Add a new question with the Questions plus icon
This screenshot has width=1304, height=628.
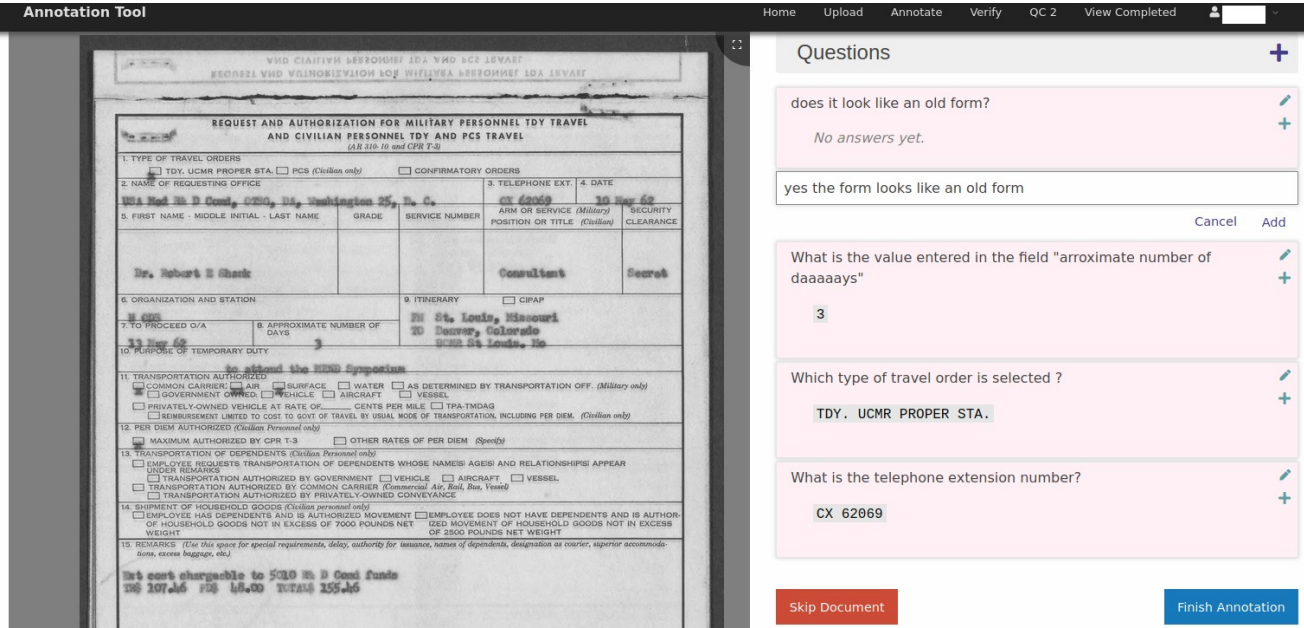pos(1277,53)
